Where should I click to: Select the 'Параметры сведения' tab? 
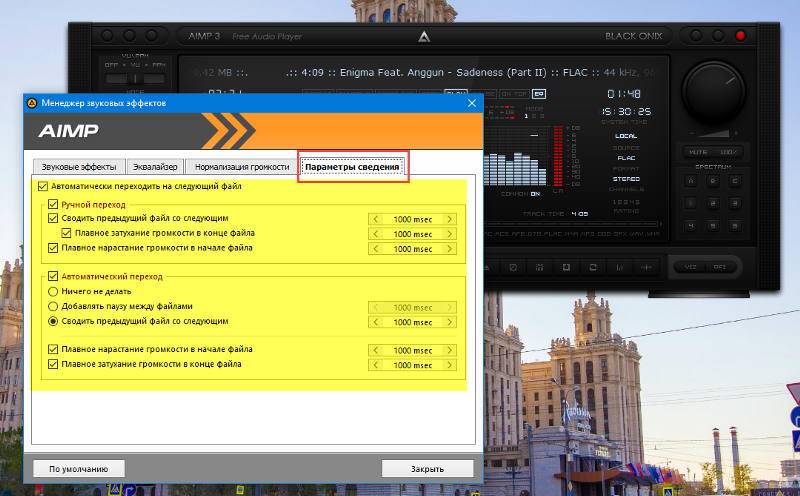pos(352,167)
